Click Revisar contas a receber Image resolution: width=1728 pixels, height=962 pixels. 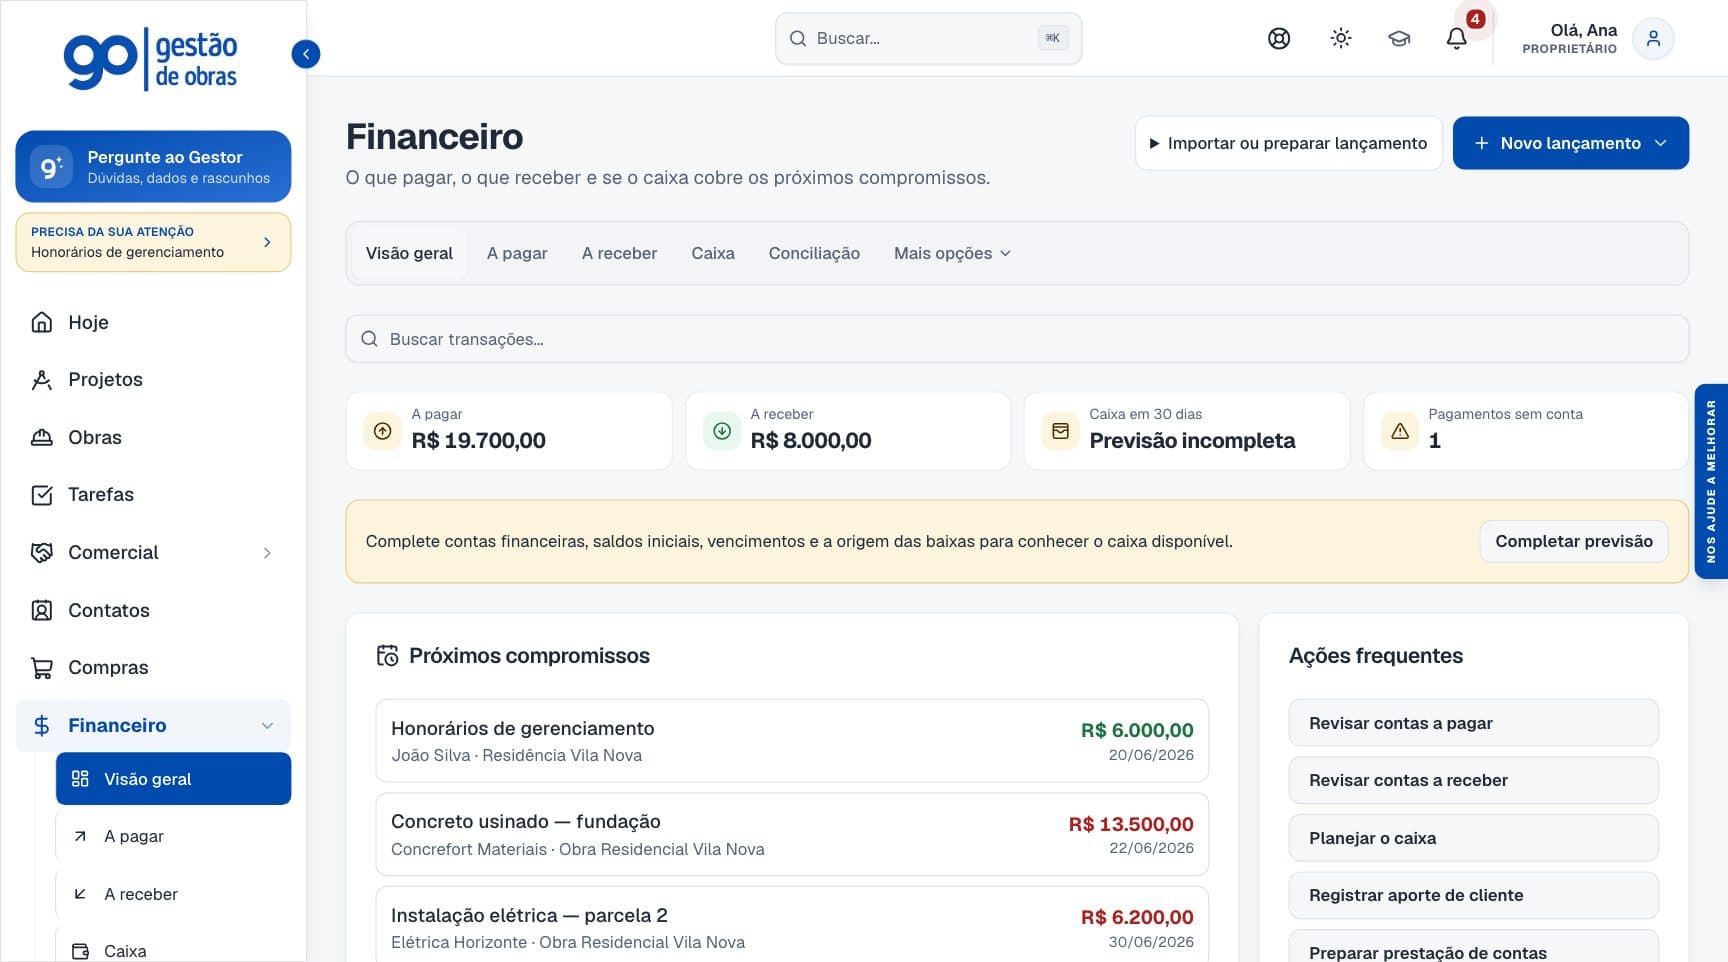(x=1474, y=781)
